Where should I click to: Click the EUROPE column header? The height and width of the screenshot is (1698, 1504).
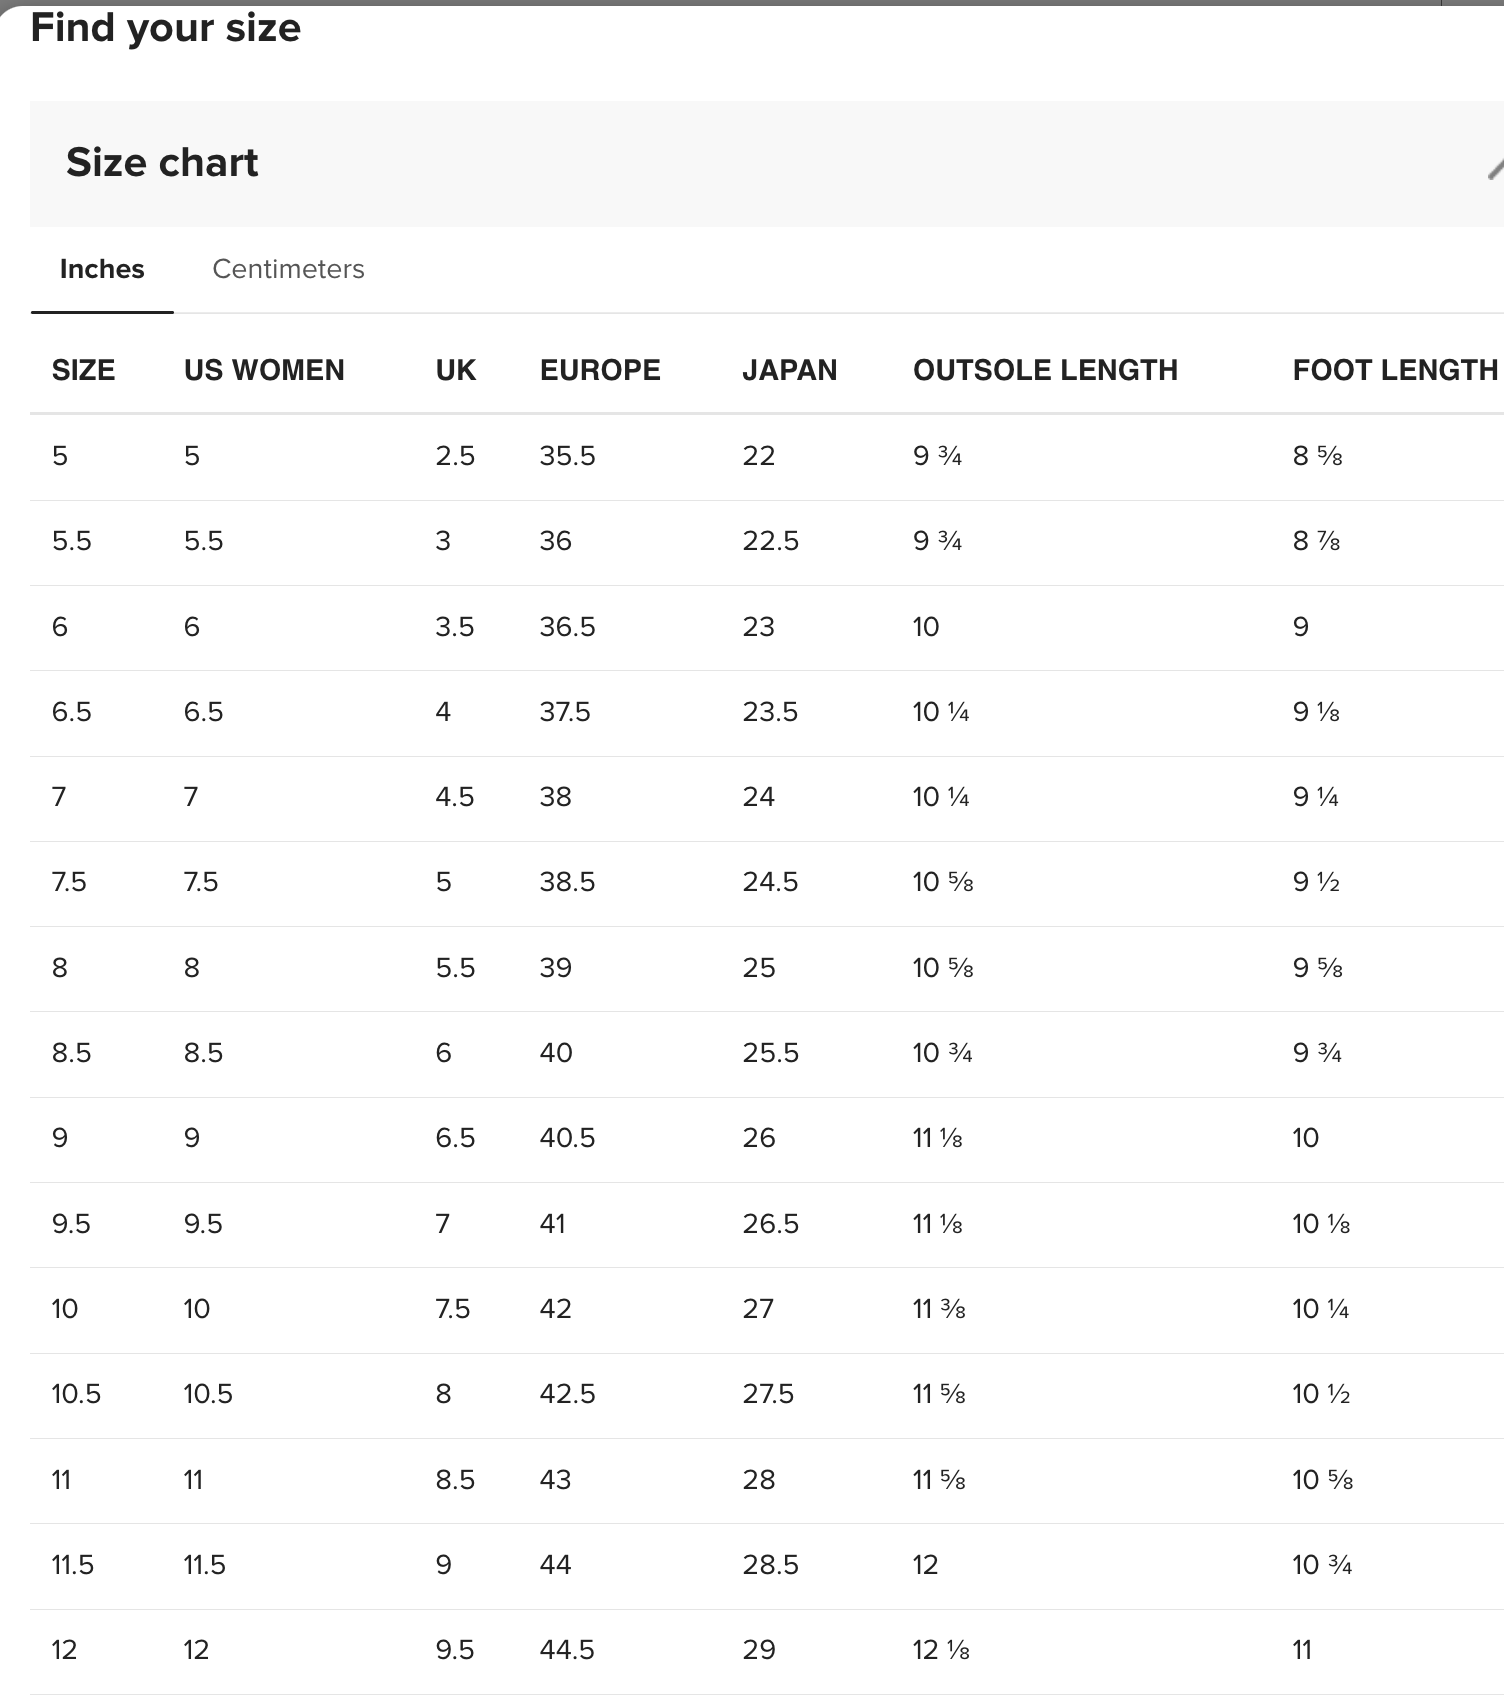[600, 370]
